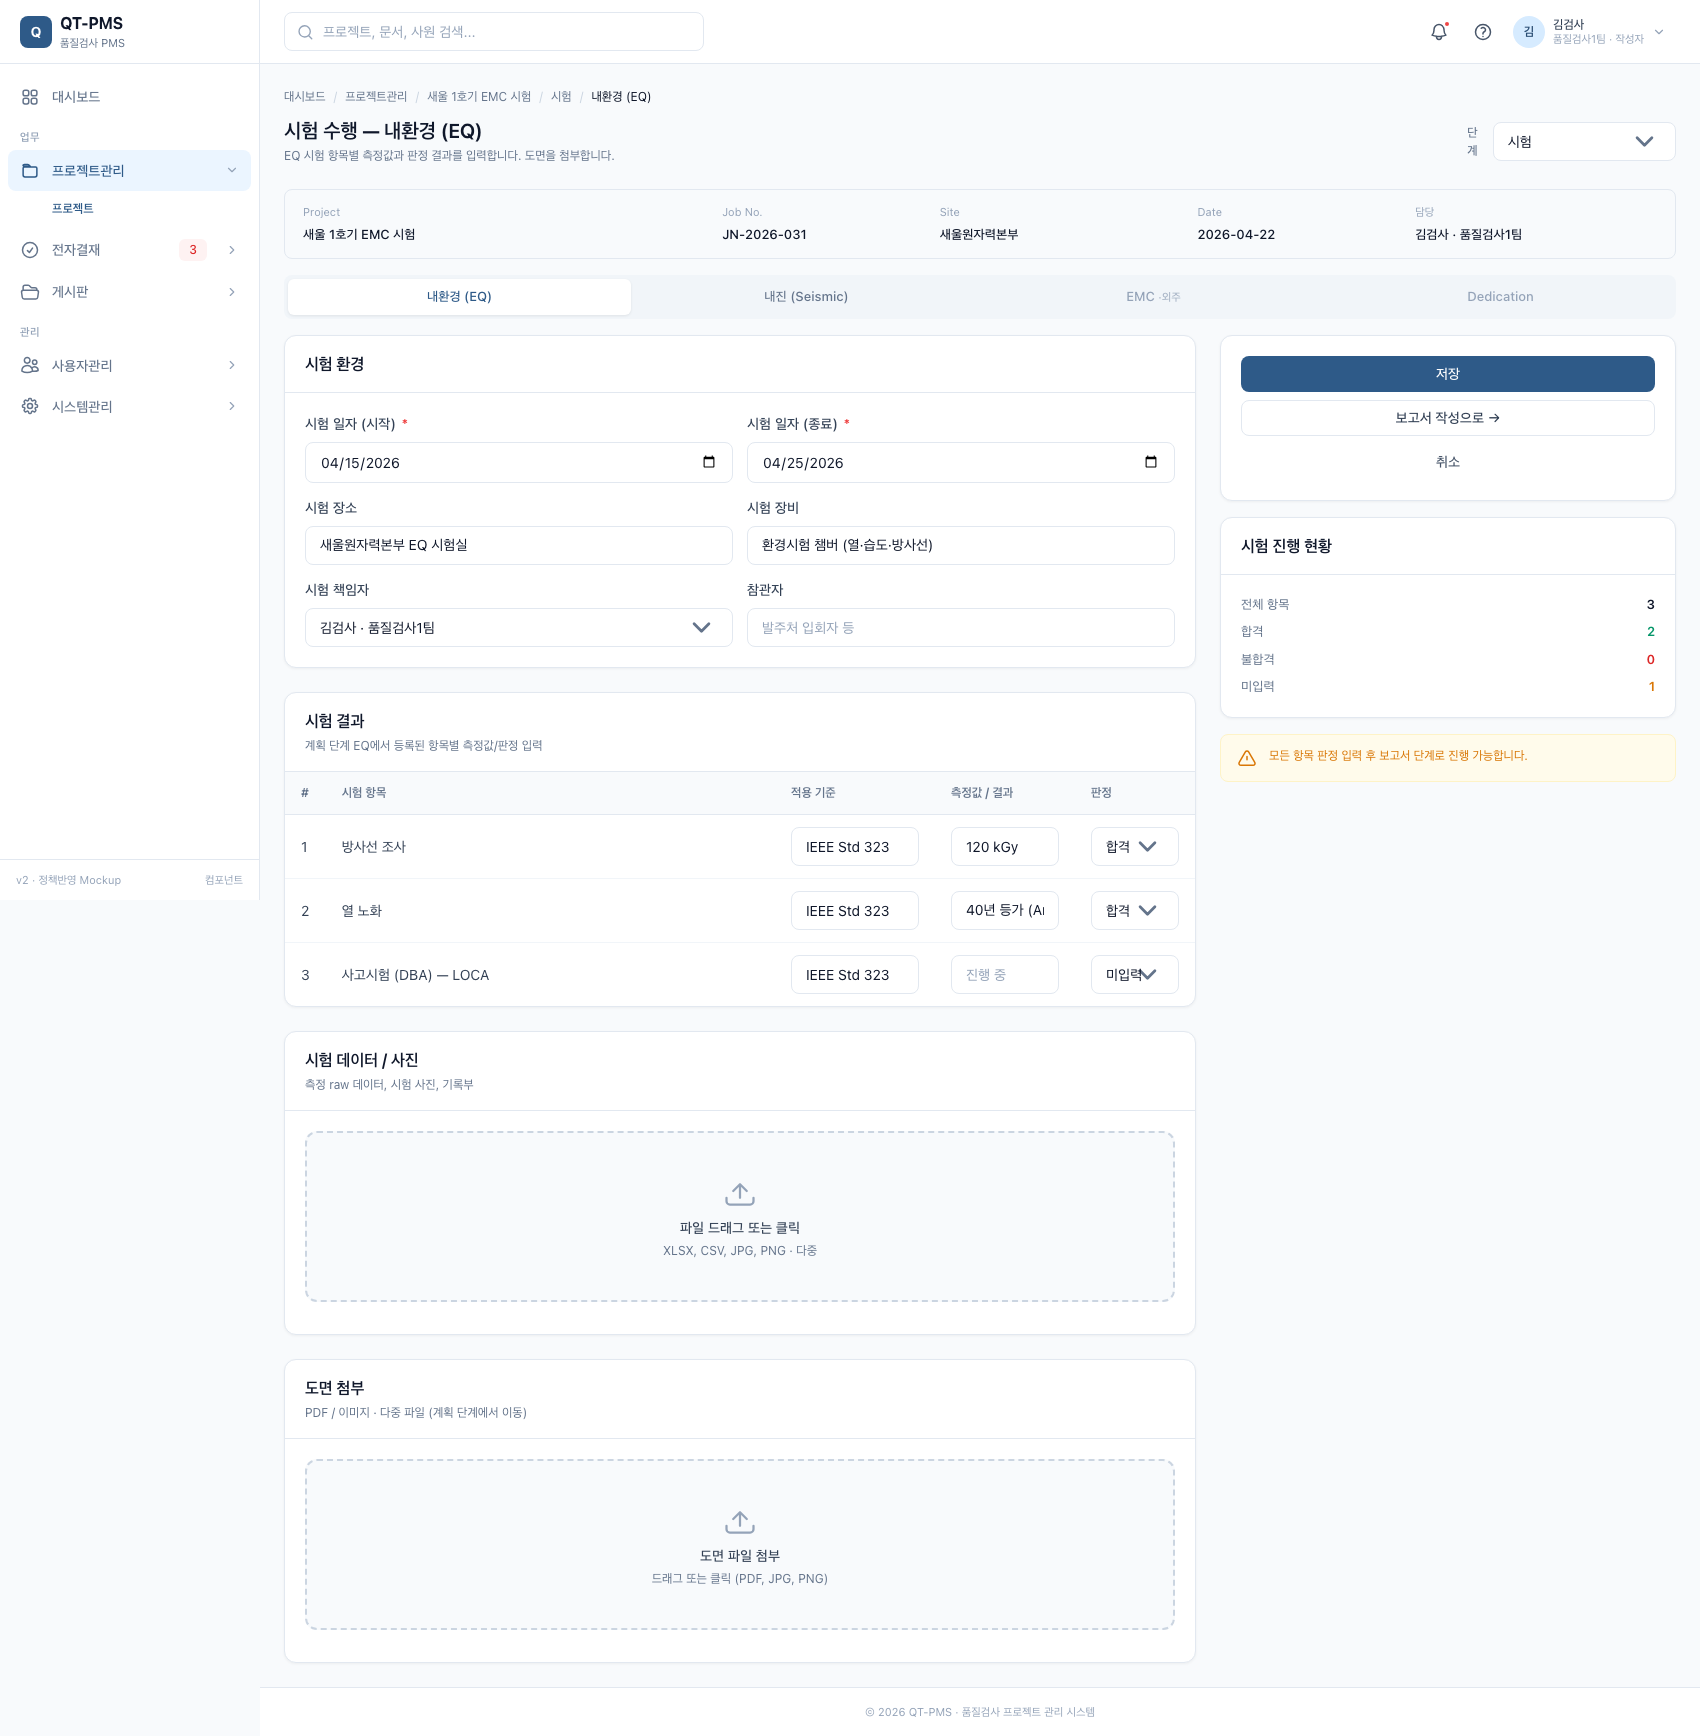This screenshot has height=1736, width=1700.
Task: Click the 120 kGy result field
Action: (1005, 847)
